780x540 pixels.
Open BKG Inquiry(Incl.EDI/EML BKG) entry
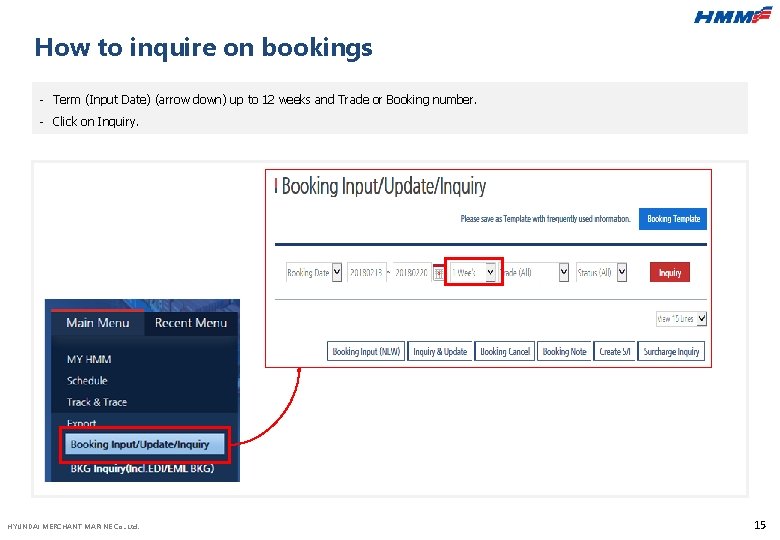(142, 468)
